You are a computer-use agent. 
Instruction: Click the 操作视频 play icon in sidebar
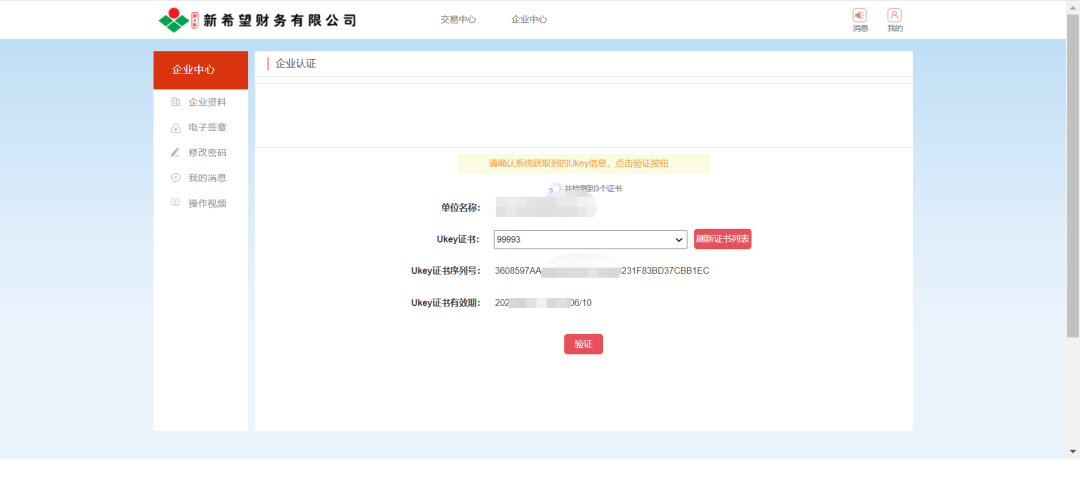click(175, 203)
